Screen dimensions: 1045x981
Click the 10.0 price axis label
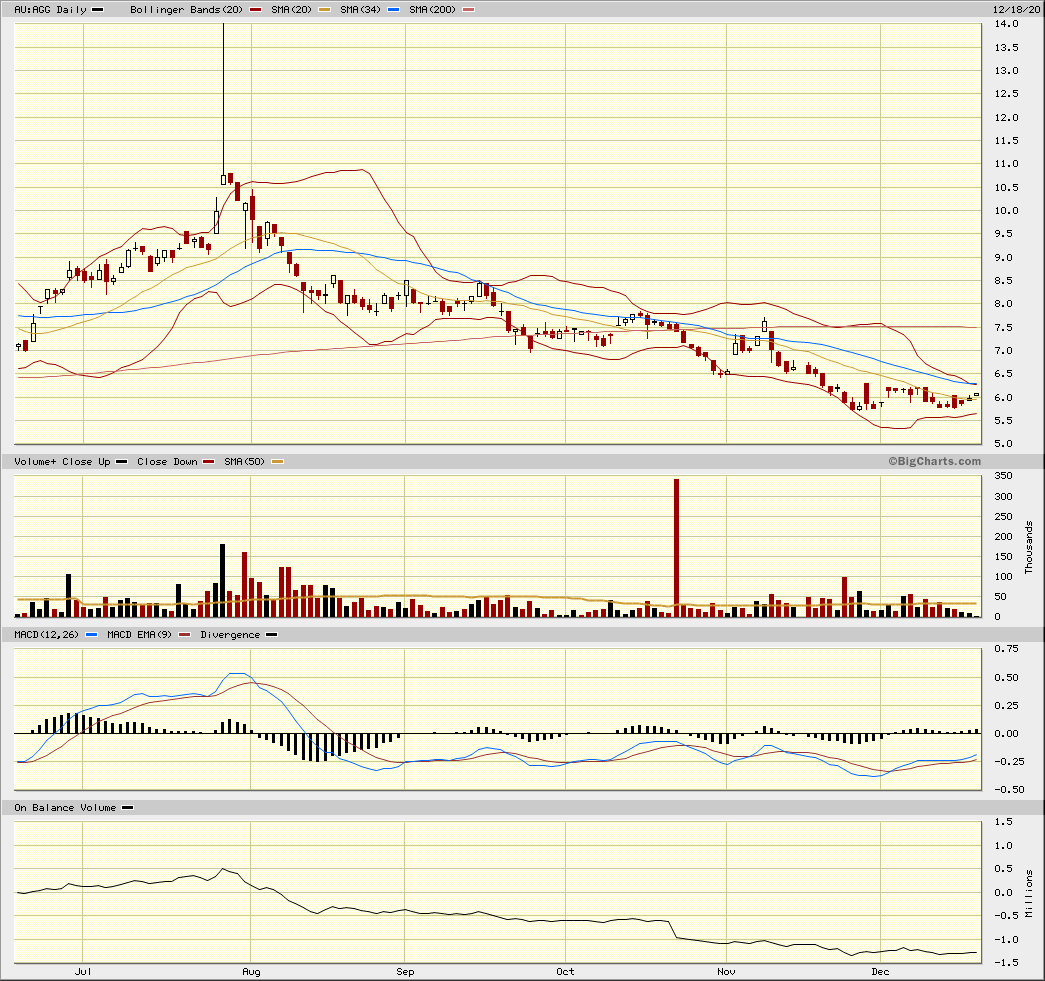[1006, 211]
